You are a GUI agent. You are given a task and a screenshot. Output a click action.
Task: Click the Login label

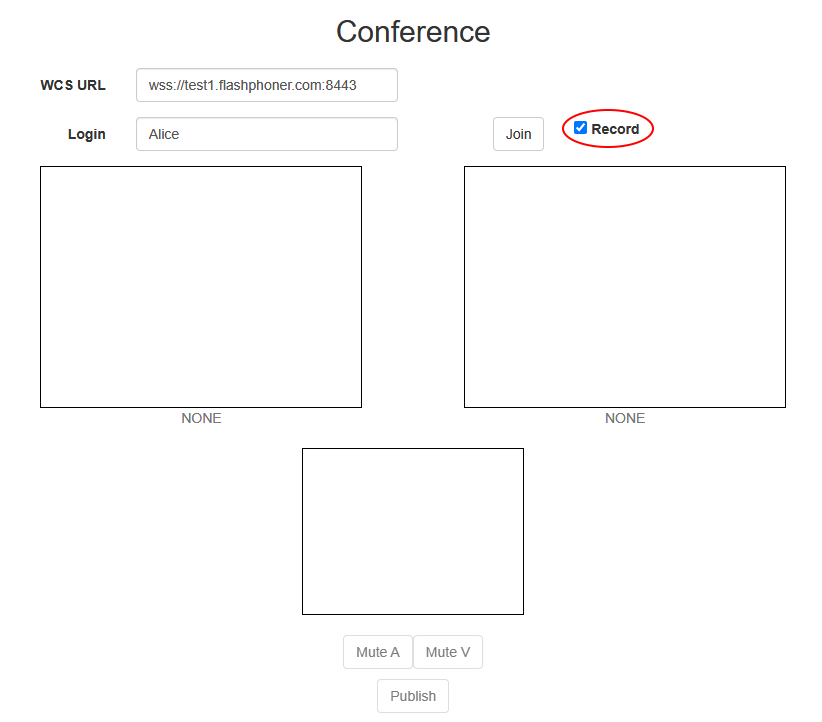(x=87, y=134)
